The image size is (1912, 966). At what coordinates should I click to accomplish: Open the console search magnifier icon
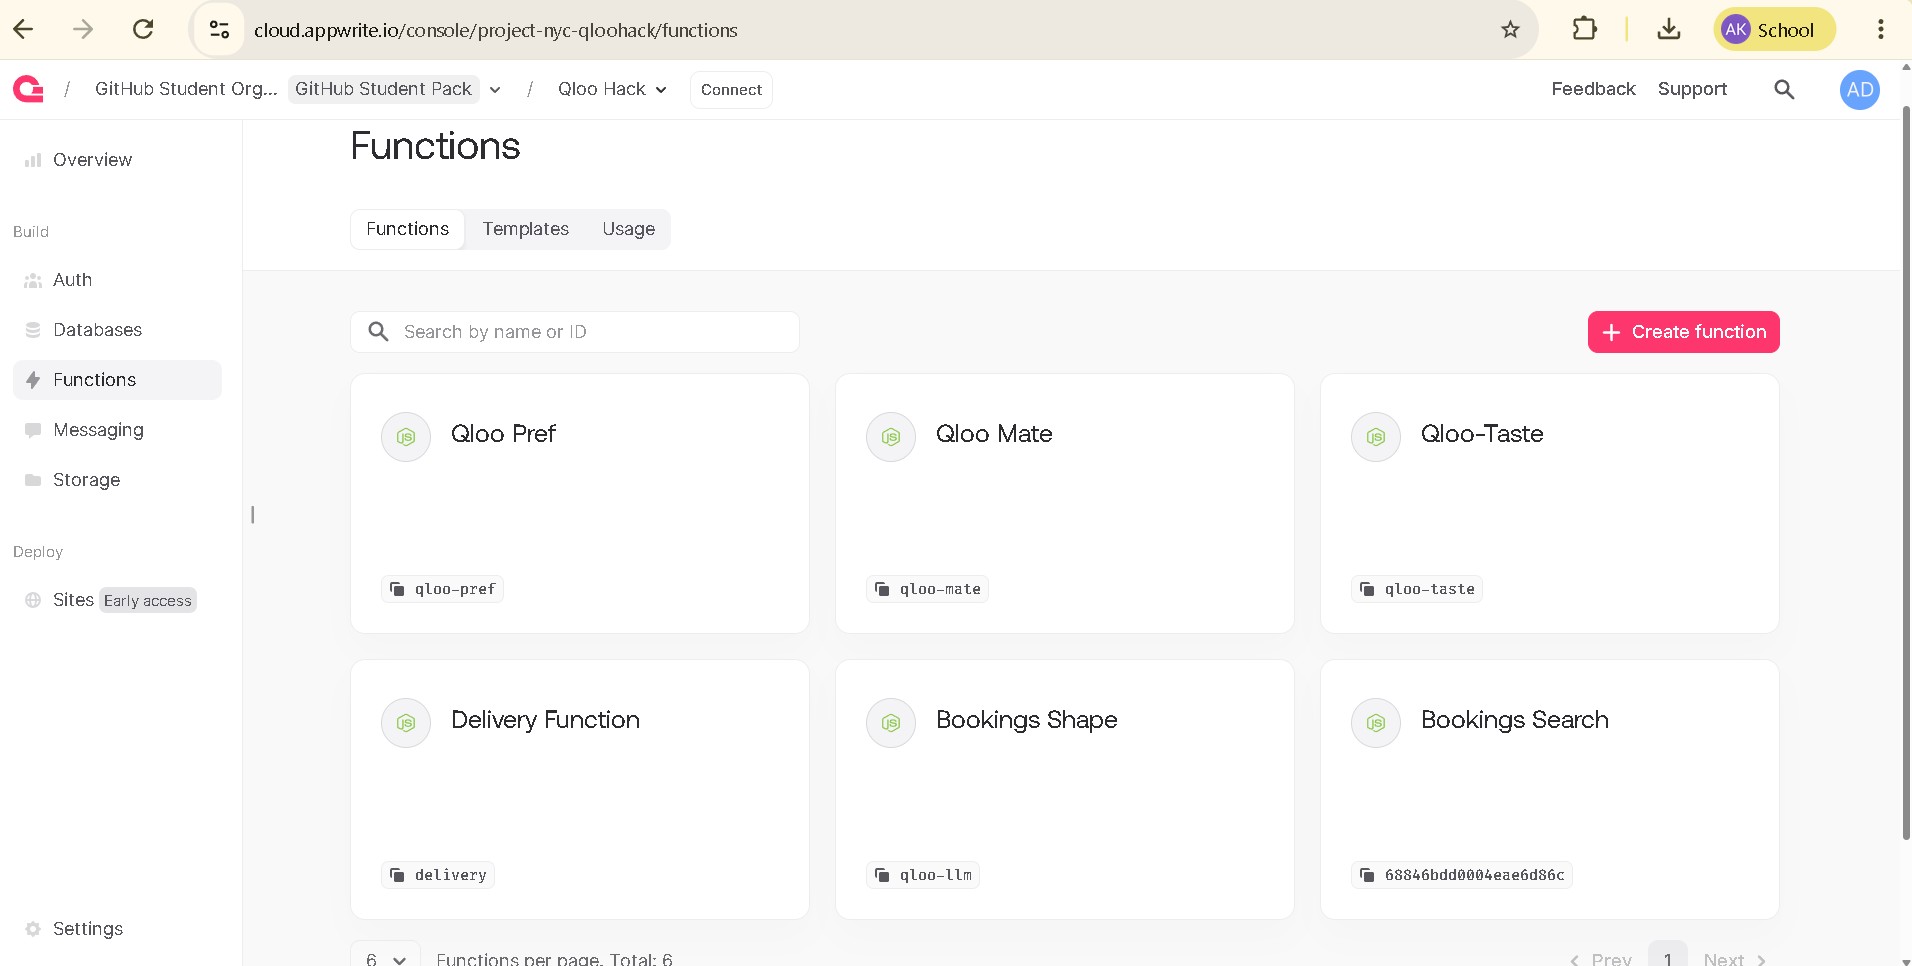coord(1784,90)
